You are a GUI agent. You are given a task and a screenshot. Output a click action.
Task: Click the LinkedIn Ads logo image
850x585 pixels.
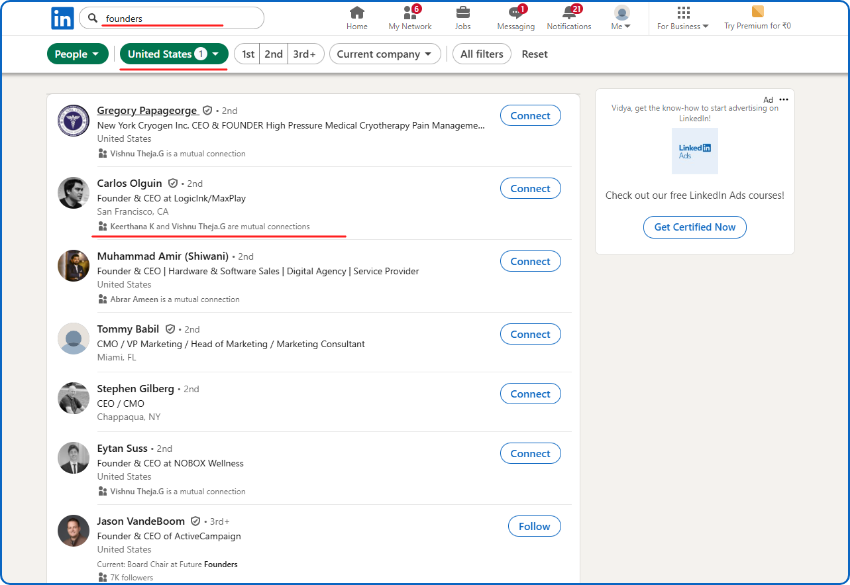pyautogui.click(x=694, y=151)
